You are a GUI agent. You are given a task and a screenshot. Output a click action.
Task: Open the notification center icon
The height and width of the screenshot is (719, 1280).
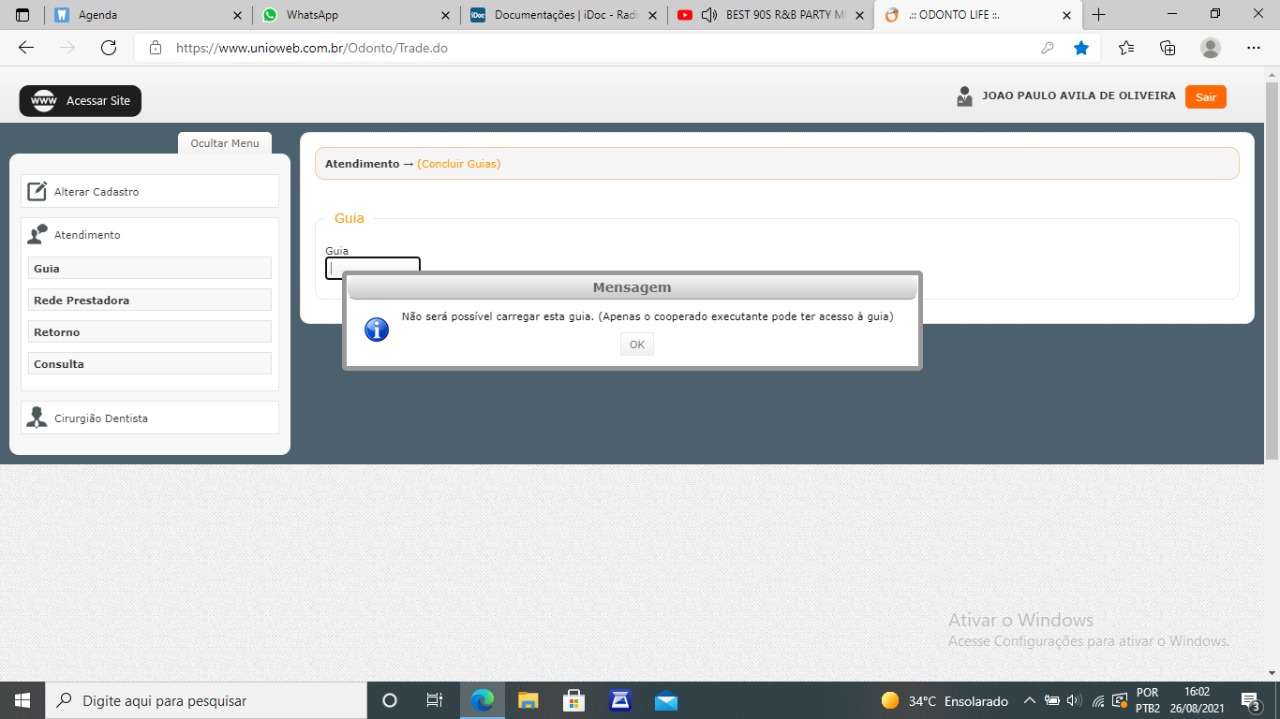click(1250, 701)
